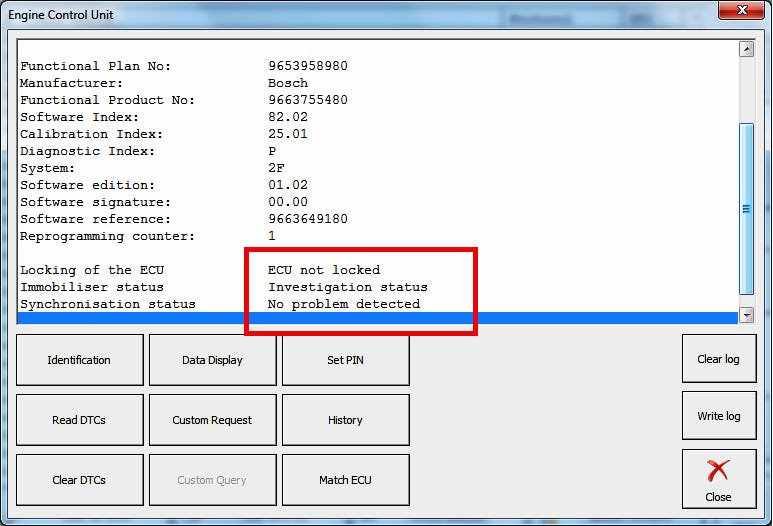
Task: Select the 'Synchronisation status' label
Action: pos(108,304)
